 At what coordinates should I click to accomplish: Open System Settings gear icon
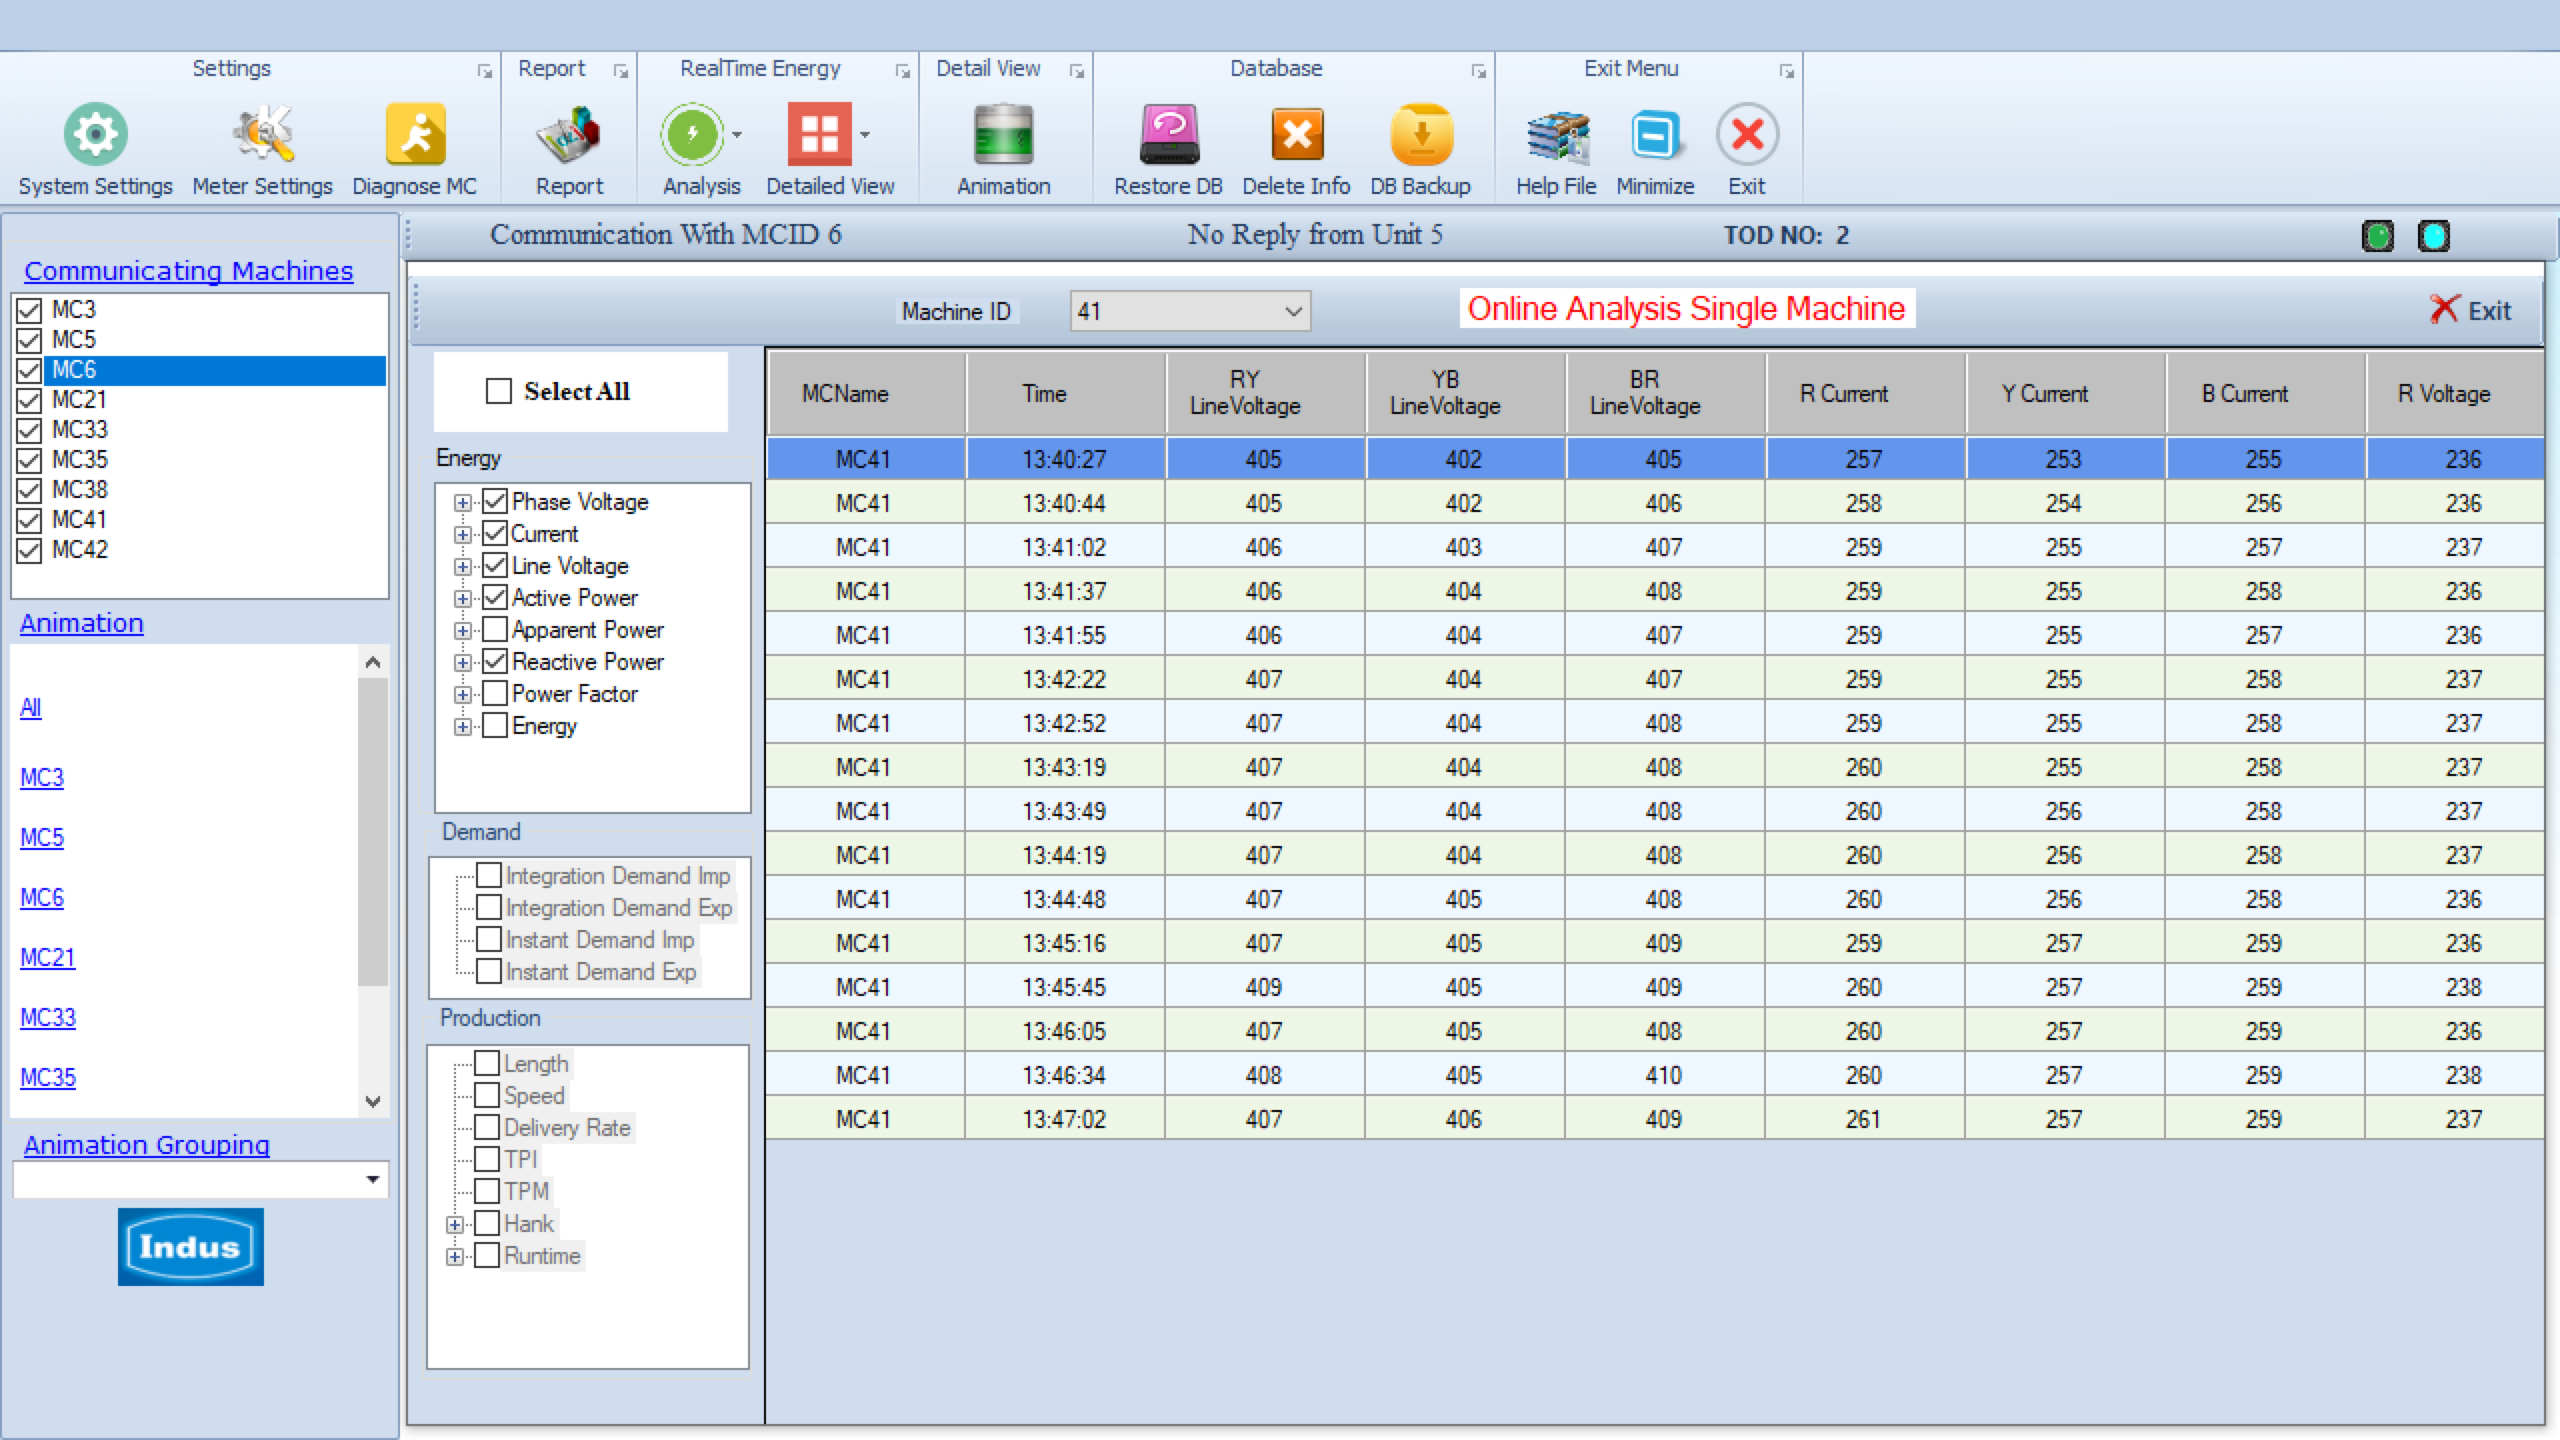click(x=95, y=135)
